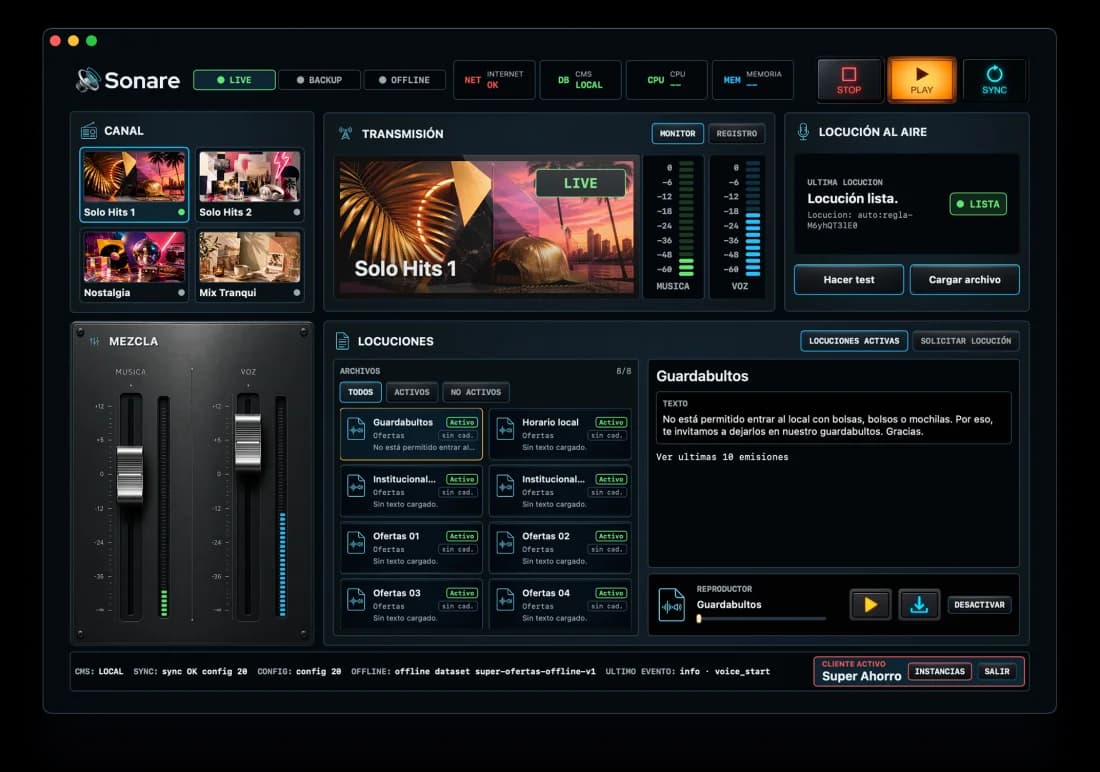Select the Guardabultos locución card

(x=412, y=434)
